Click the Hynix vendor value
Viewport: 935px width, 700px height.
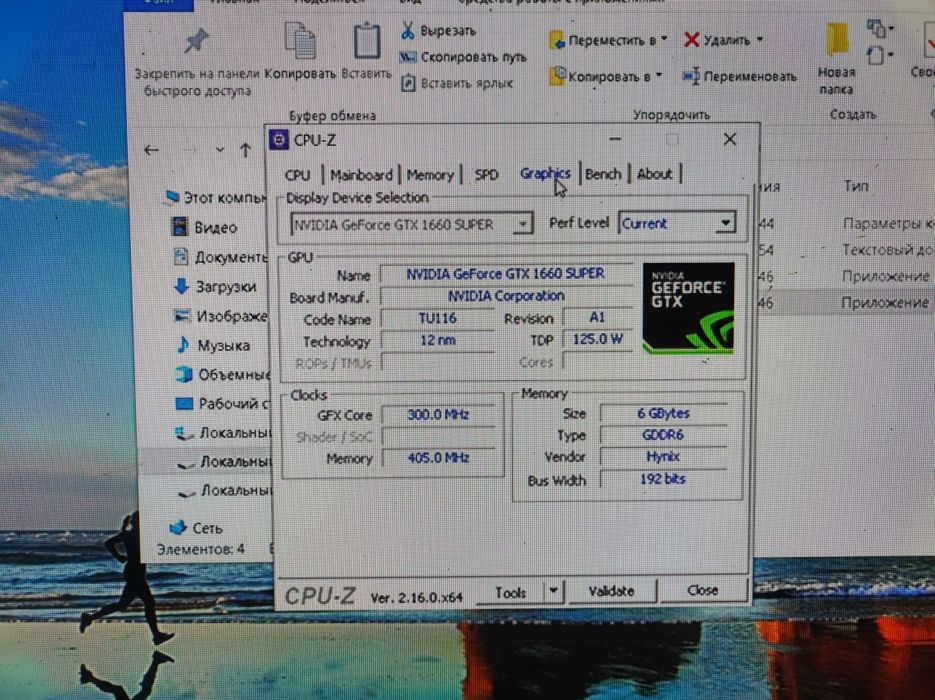tap(663, 457)
